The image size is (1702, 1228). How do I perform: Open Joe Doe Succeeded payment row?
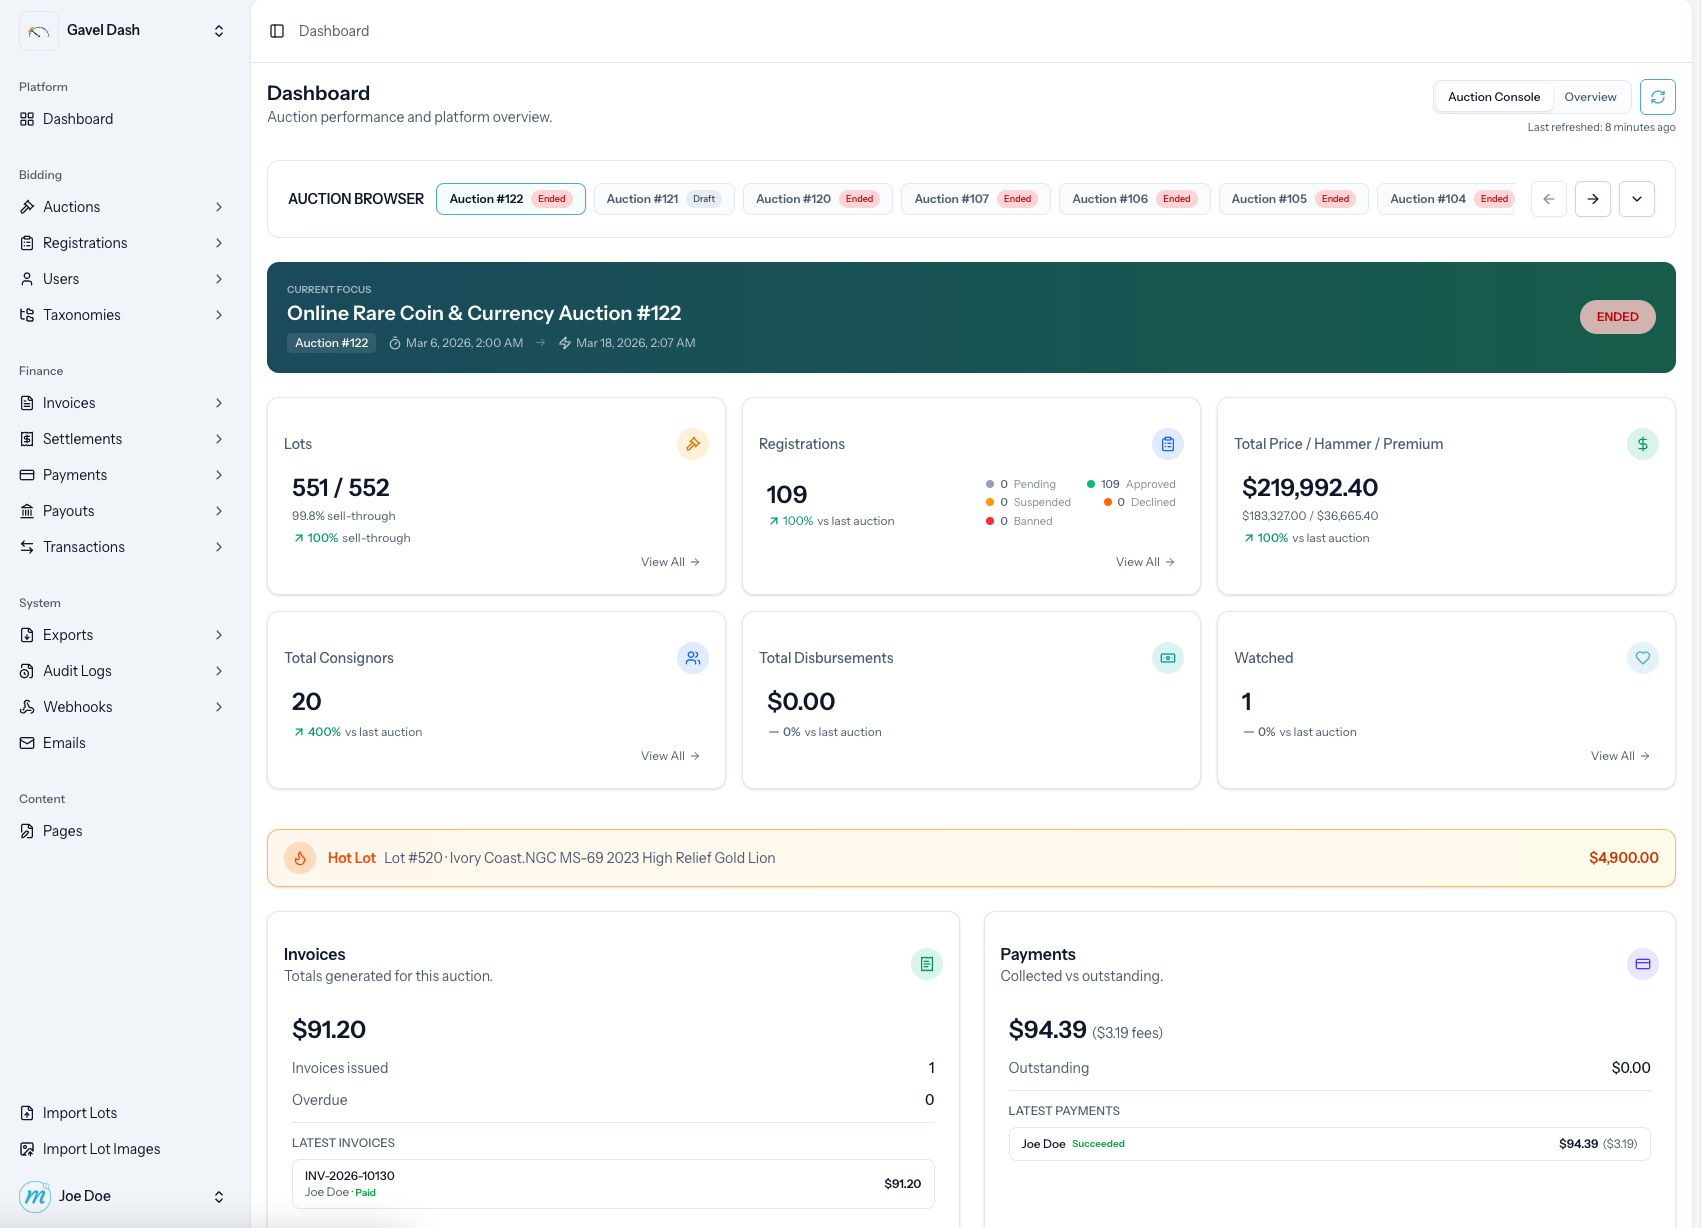tap(1329, 1144)
